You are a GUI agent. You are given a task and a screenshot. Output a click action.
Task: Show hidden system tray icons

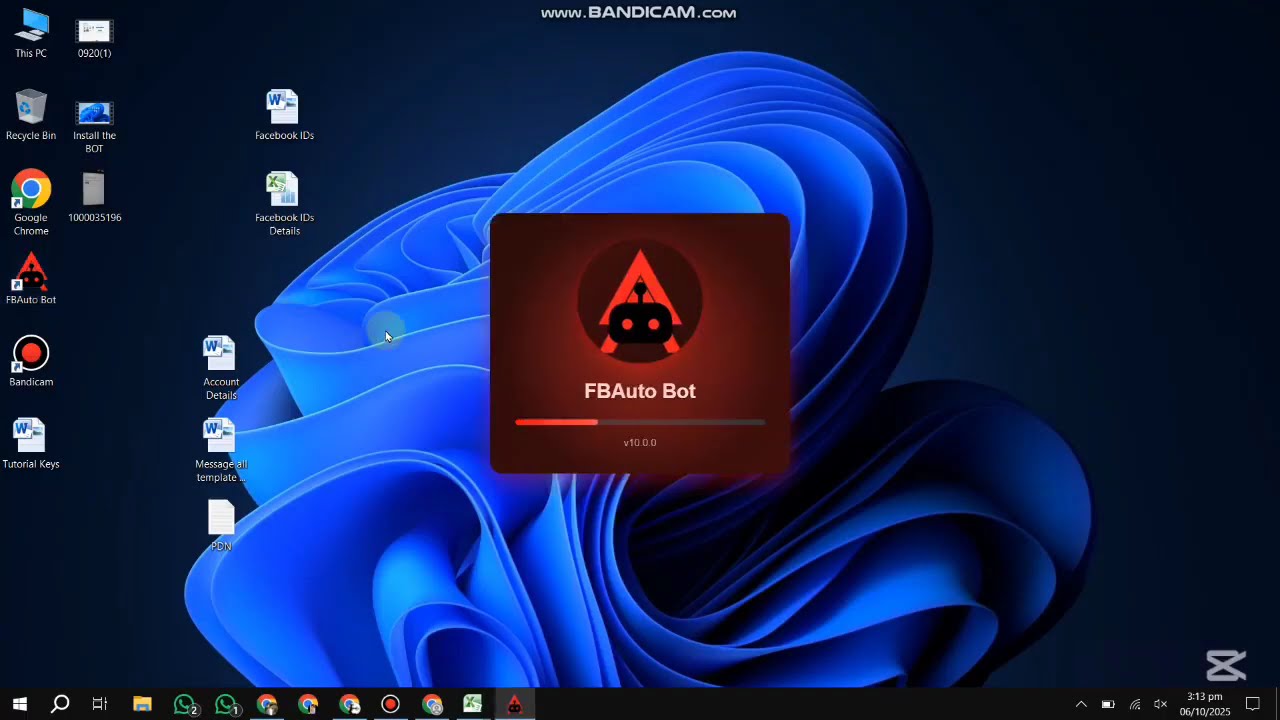(1081, 704)
